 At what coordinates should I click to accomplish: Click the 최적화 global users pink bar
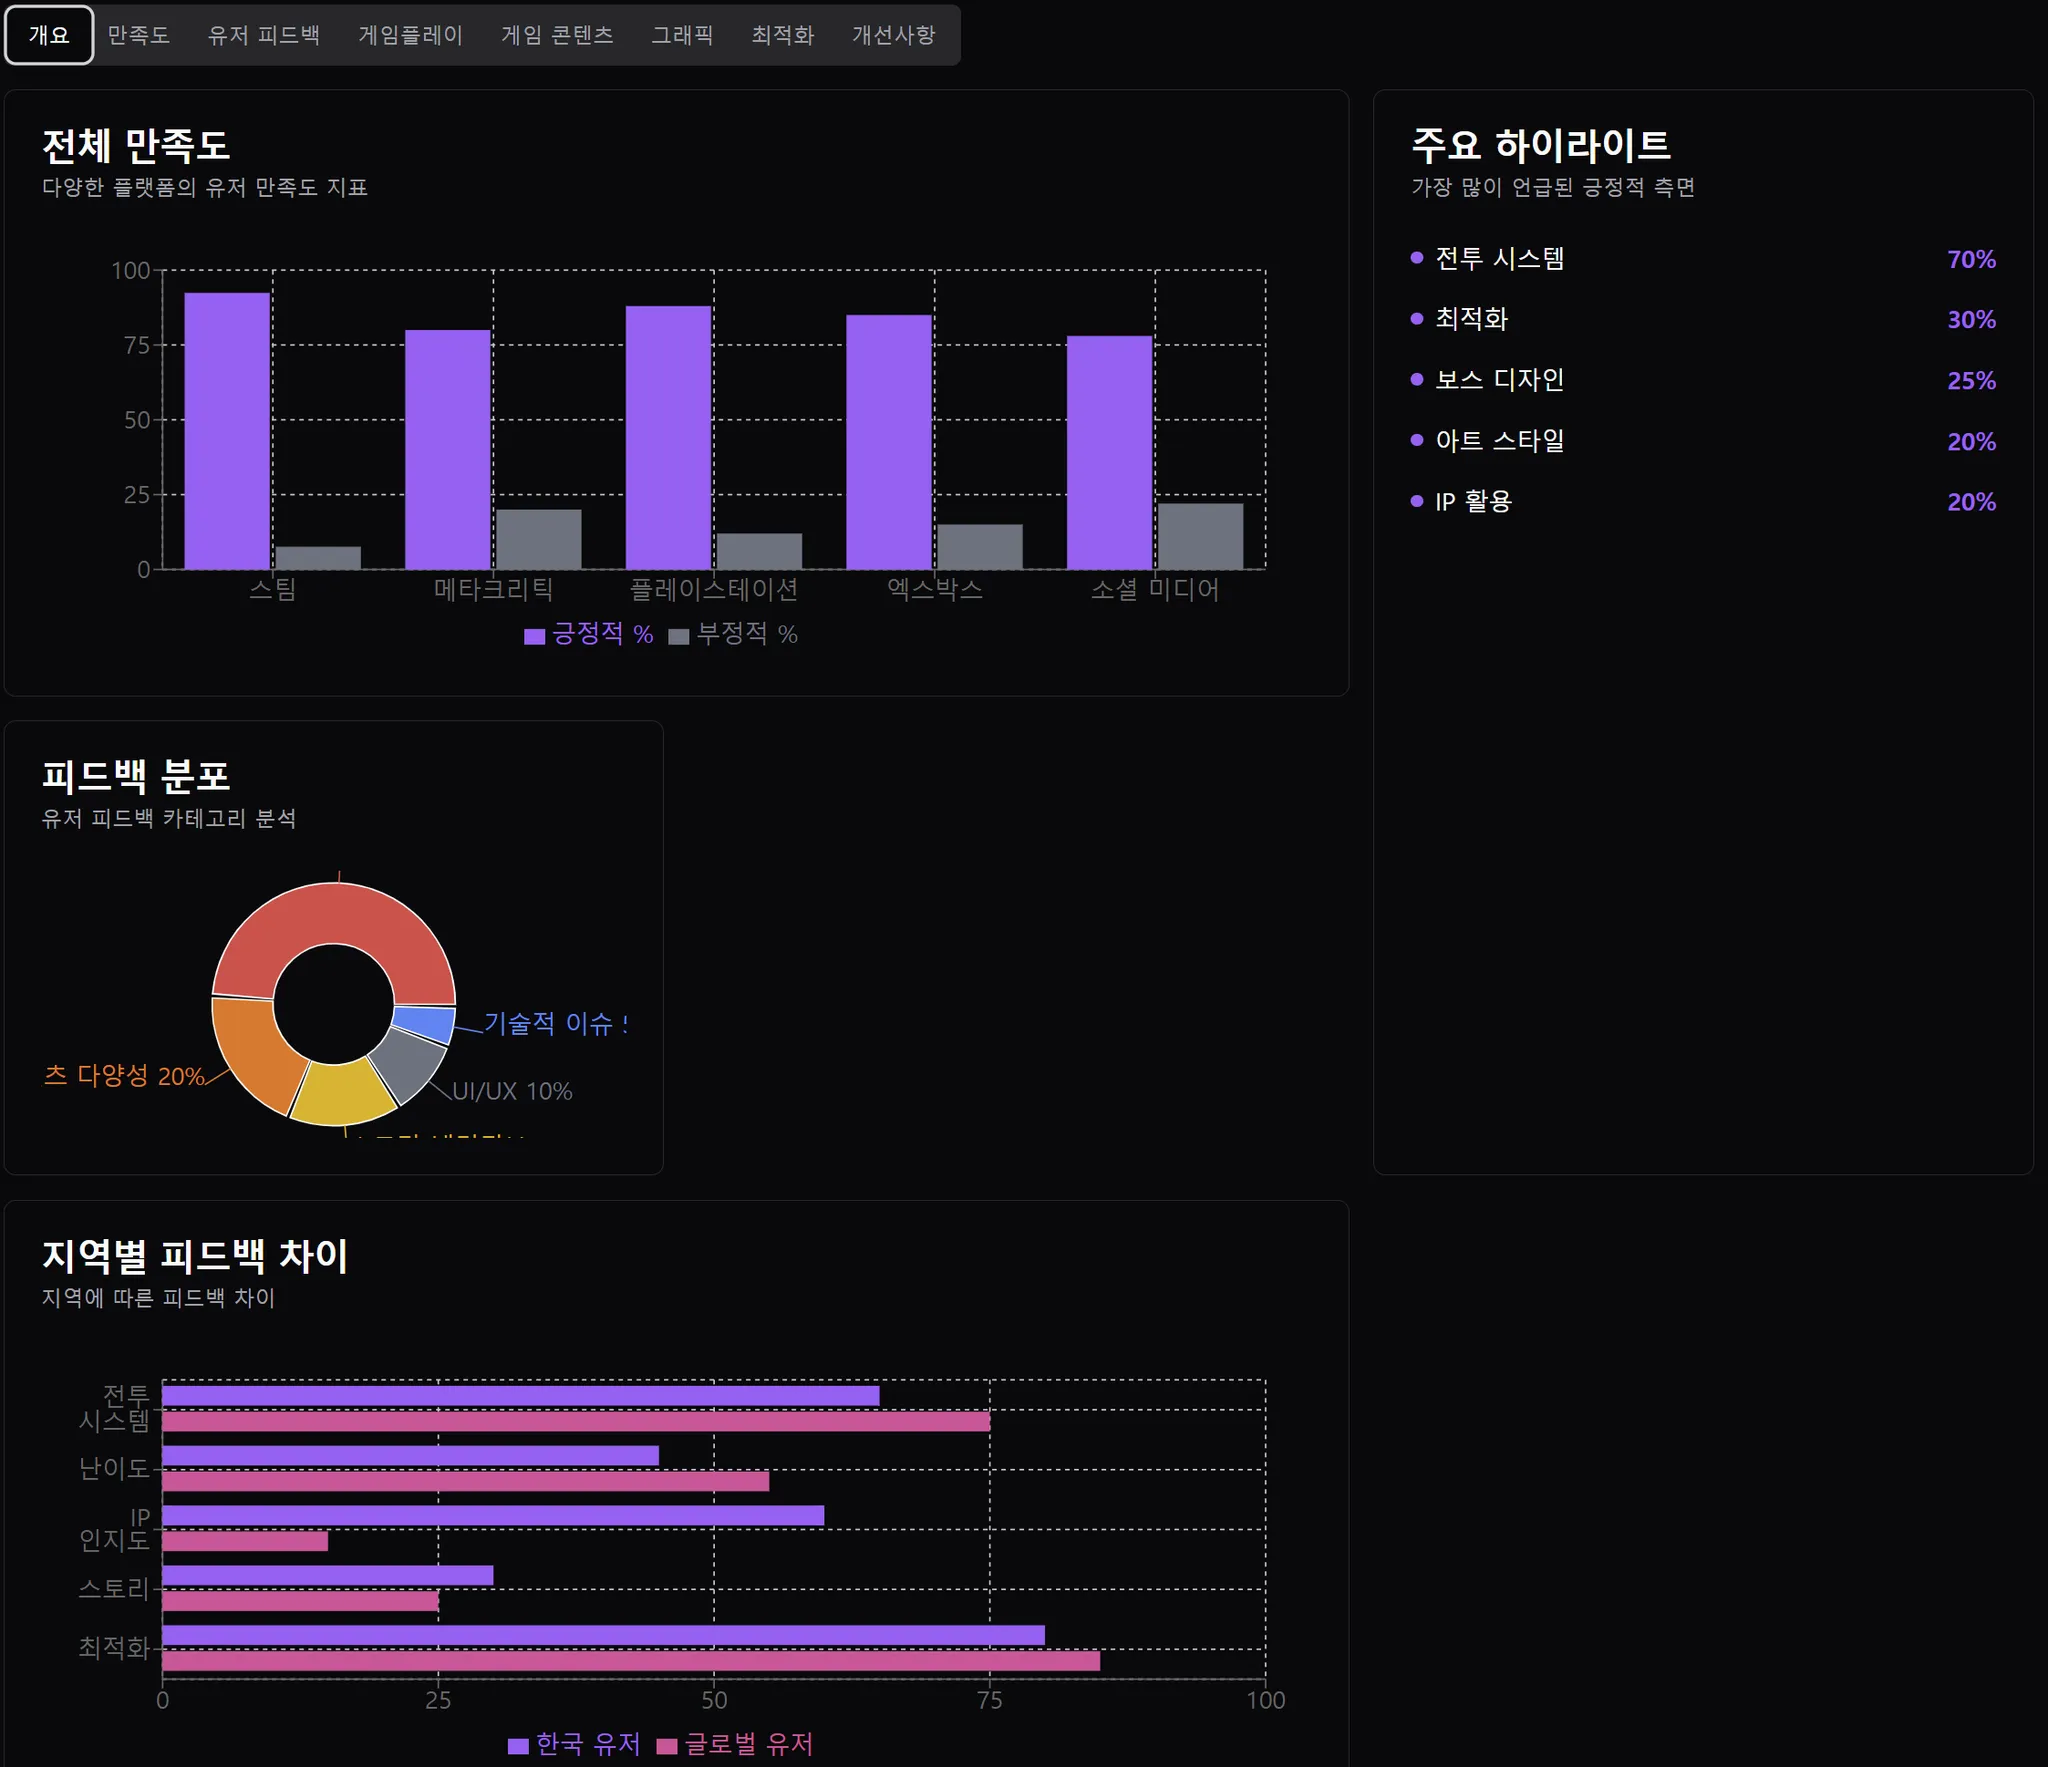pos(630,1661)
